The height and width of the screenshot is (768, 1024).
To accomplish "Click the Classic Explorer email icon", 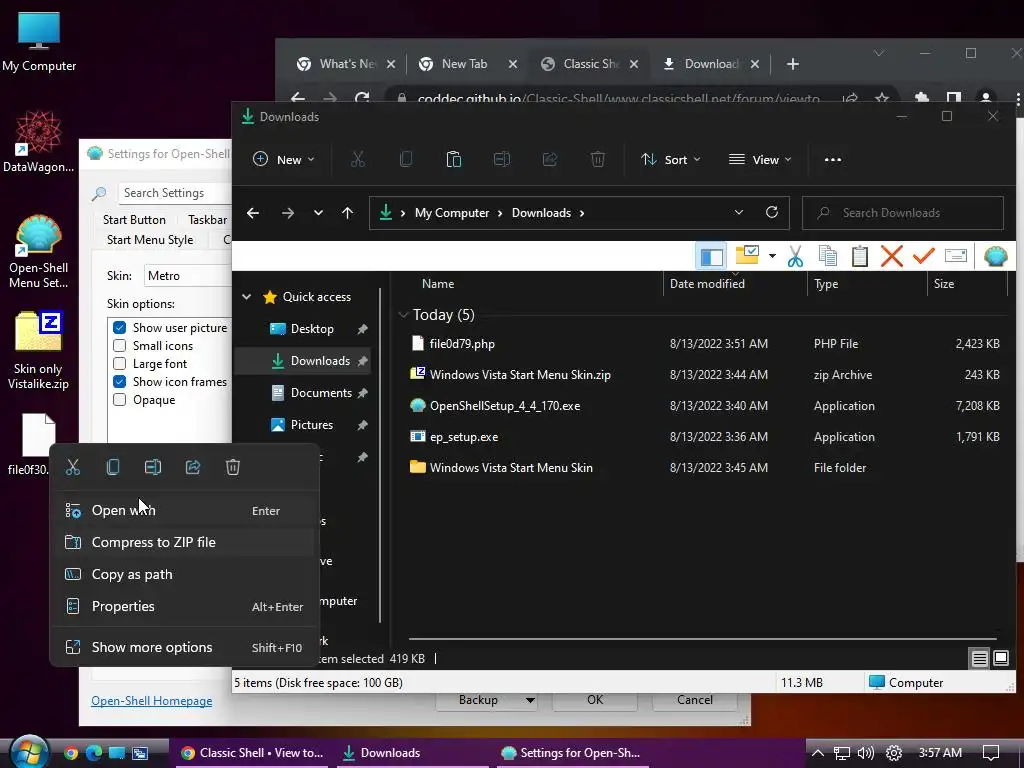I will 955,255.
